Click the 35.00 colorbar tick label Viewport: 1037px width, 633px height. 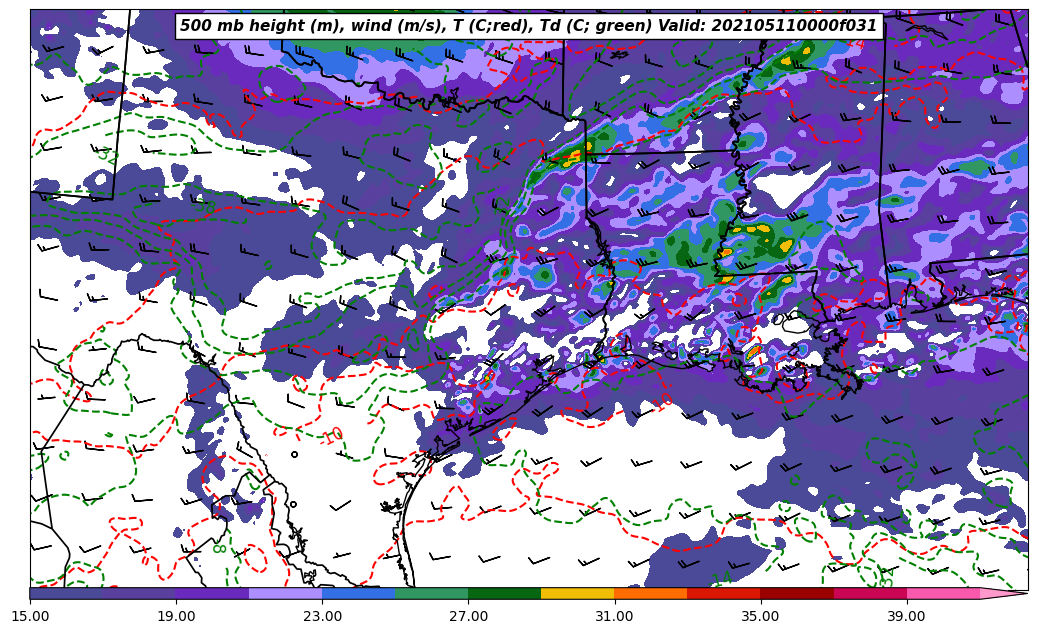(760, 616)
